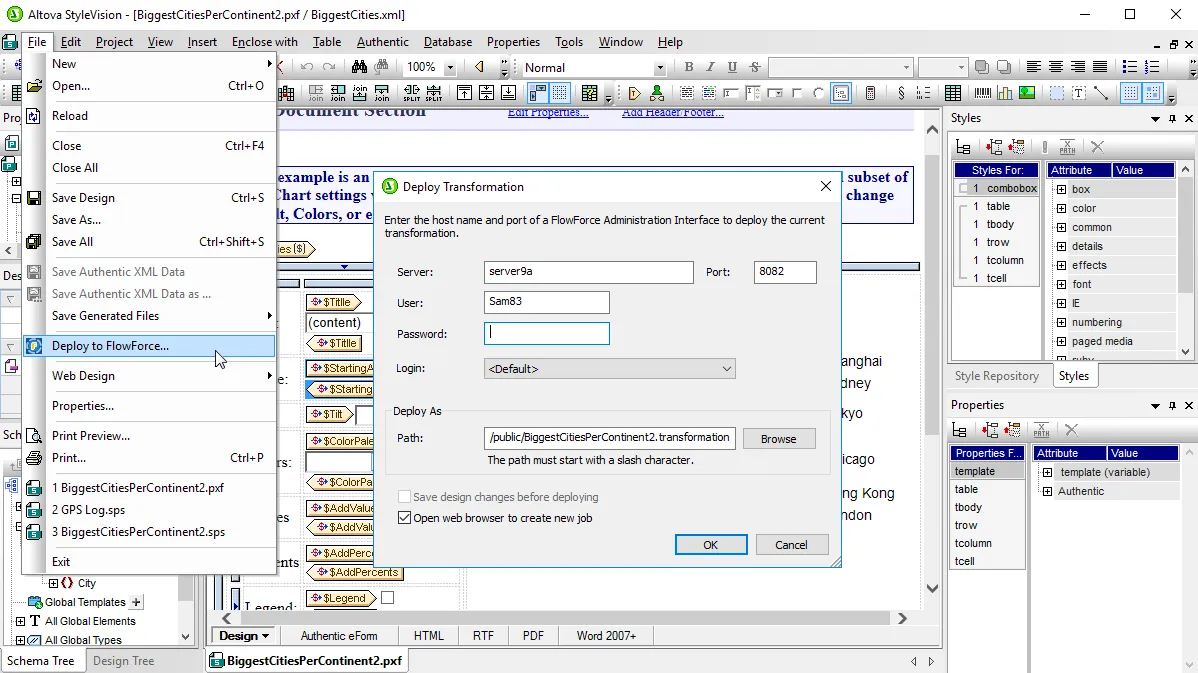Click the Undo arrow icon
Screen dimensions: 1198x673
[x=307, y=67]
